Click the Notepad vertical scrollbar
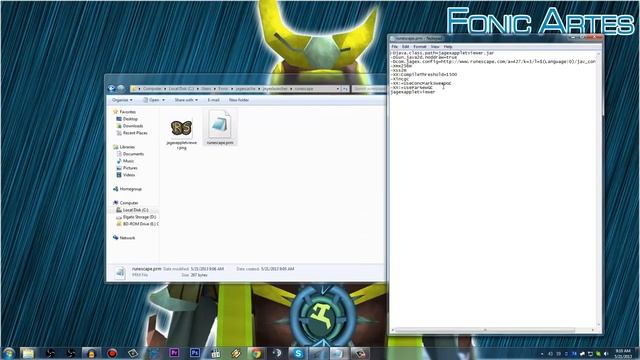This screenshot has width=640, height=360. click(x=600, y=189)
